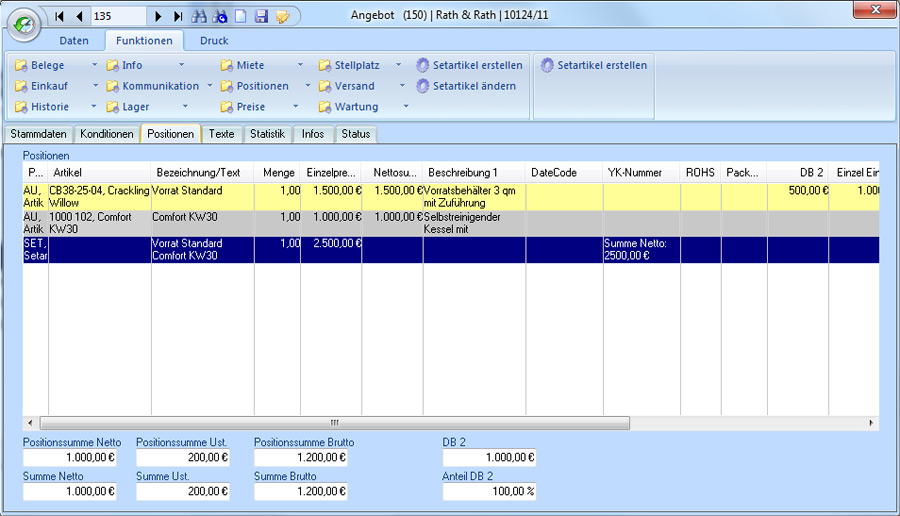Expand the Info dropdown arrow
This screenshot has height=516, width=900.
(181, 65)
